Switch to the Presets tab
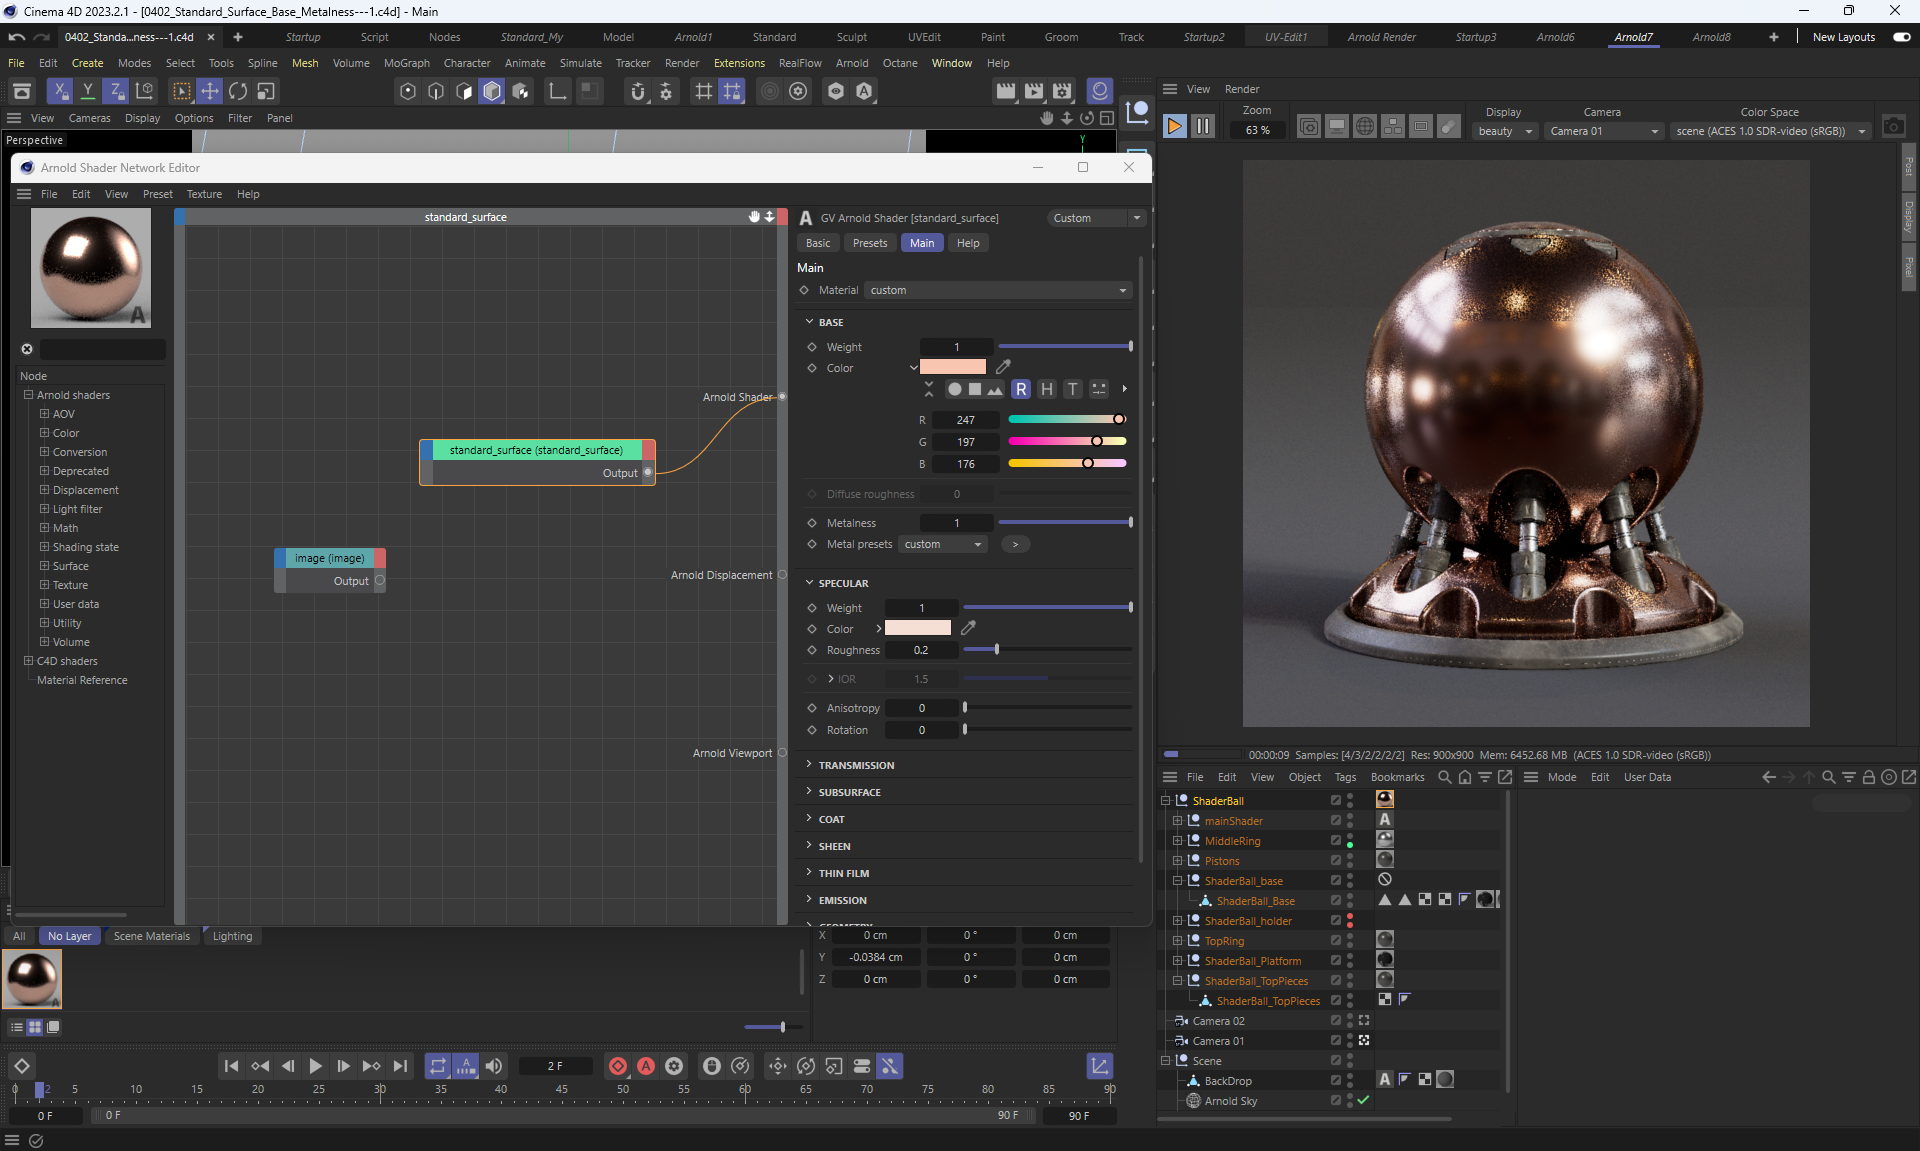 point(869,243)
